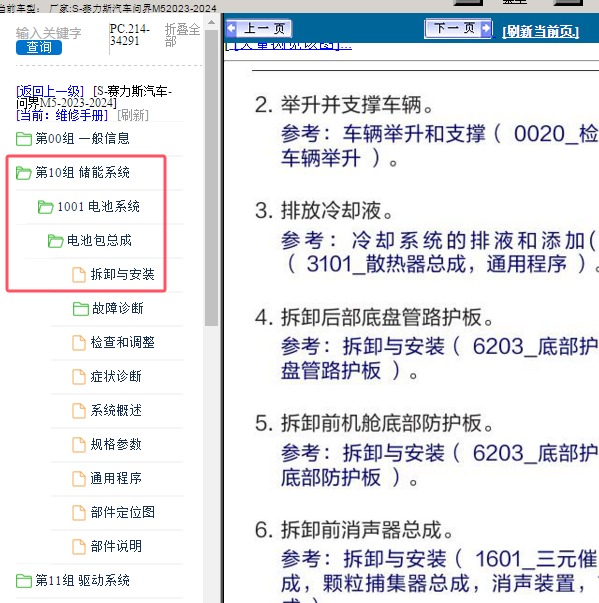The image size is (599, 603).
Task: Open the 6203 reference under step 5
Action: tap(439, 465)
